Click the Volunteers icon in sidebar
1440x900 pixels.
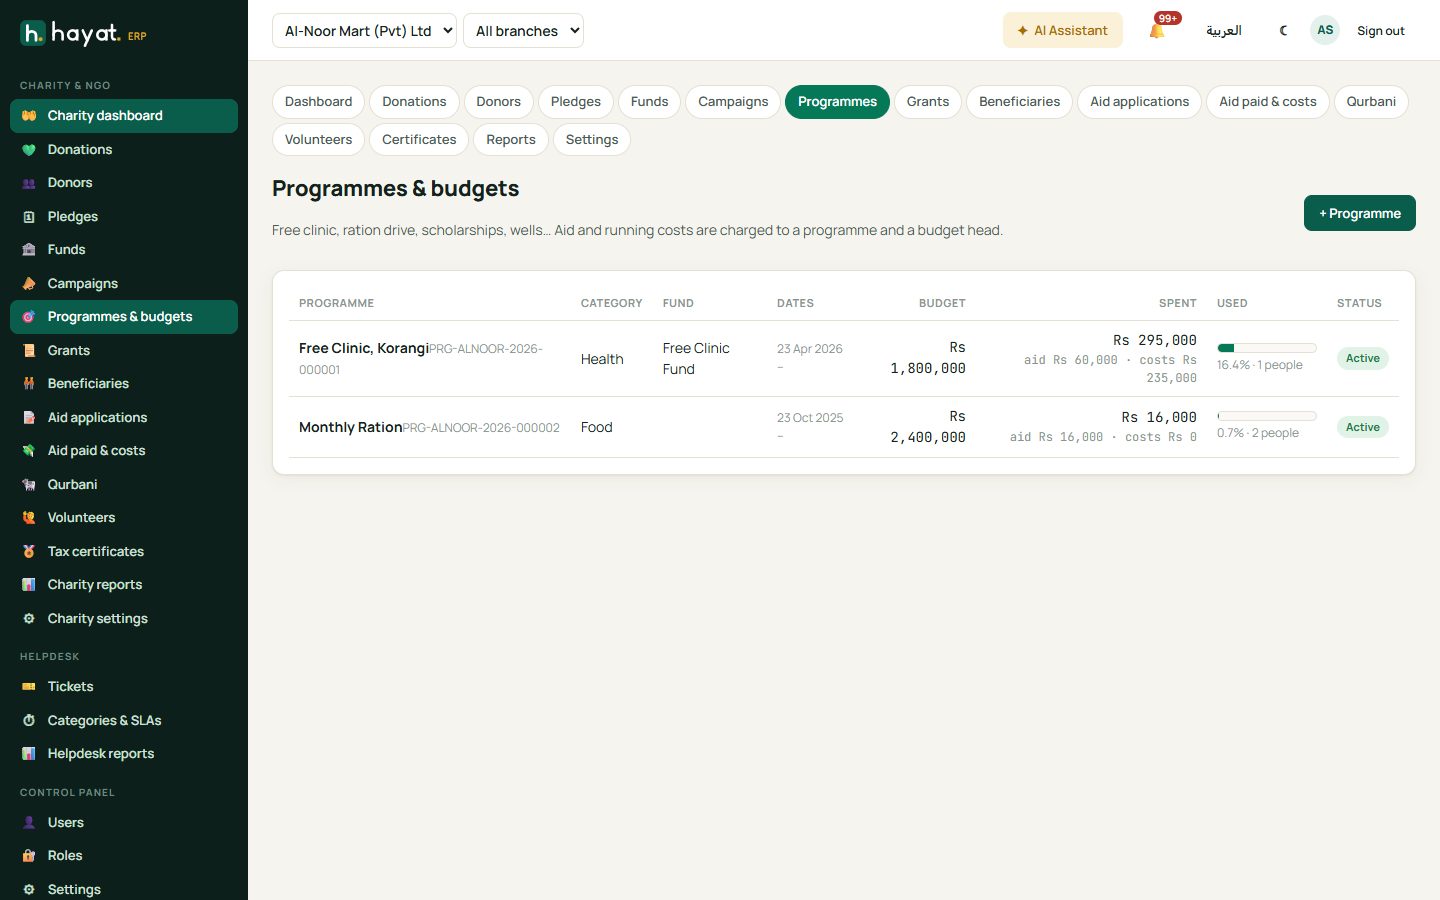(x=29, y=518)
